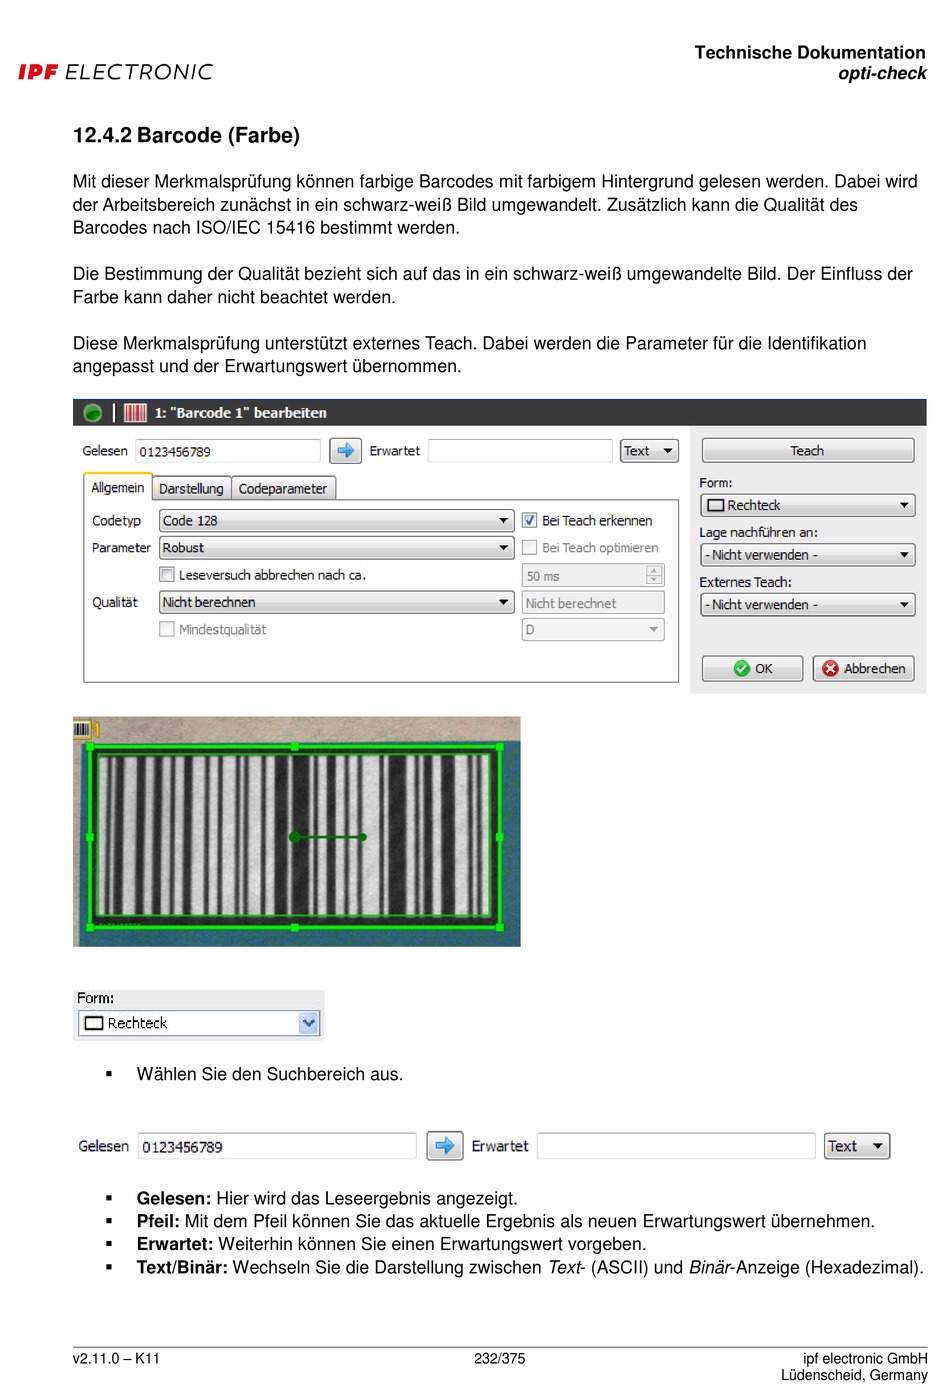Click the 'Abbrechen' cancel button

pos(864,668)
